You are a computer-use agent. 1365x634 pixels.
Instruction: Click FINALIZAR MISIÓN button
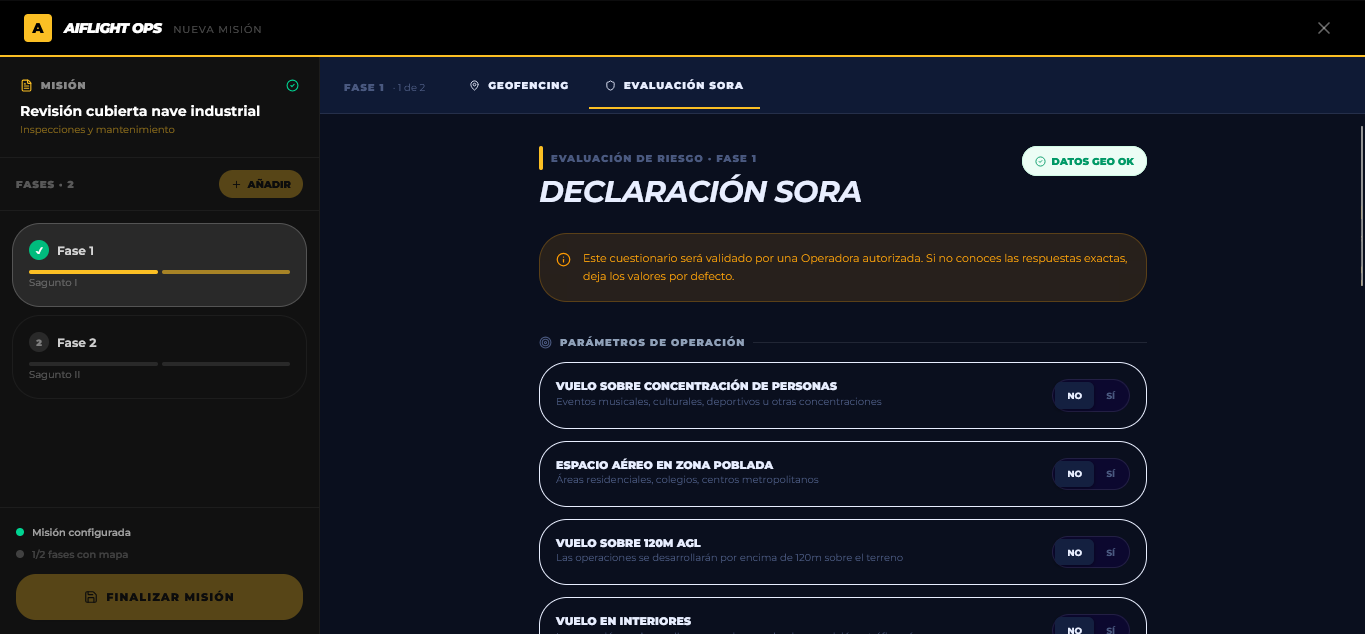point(159,597)
